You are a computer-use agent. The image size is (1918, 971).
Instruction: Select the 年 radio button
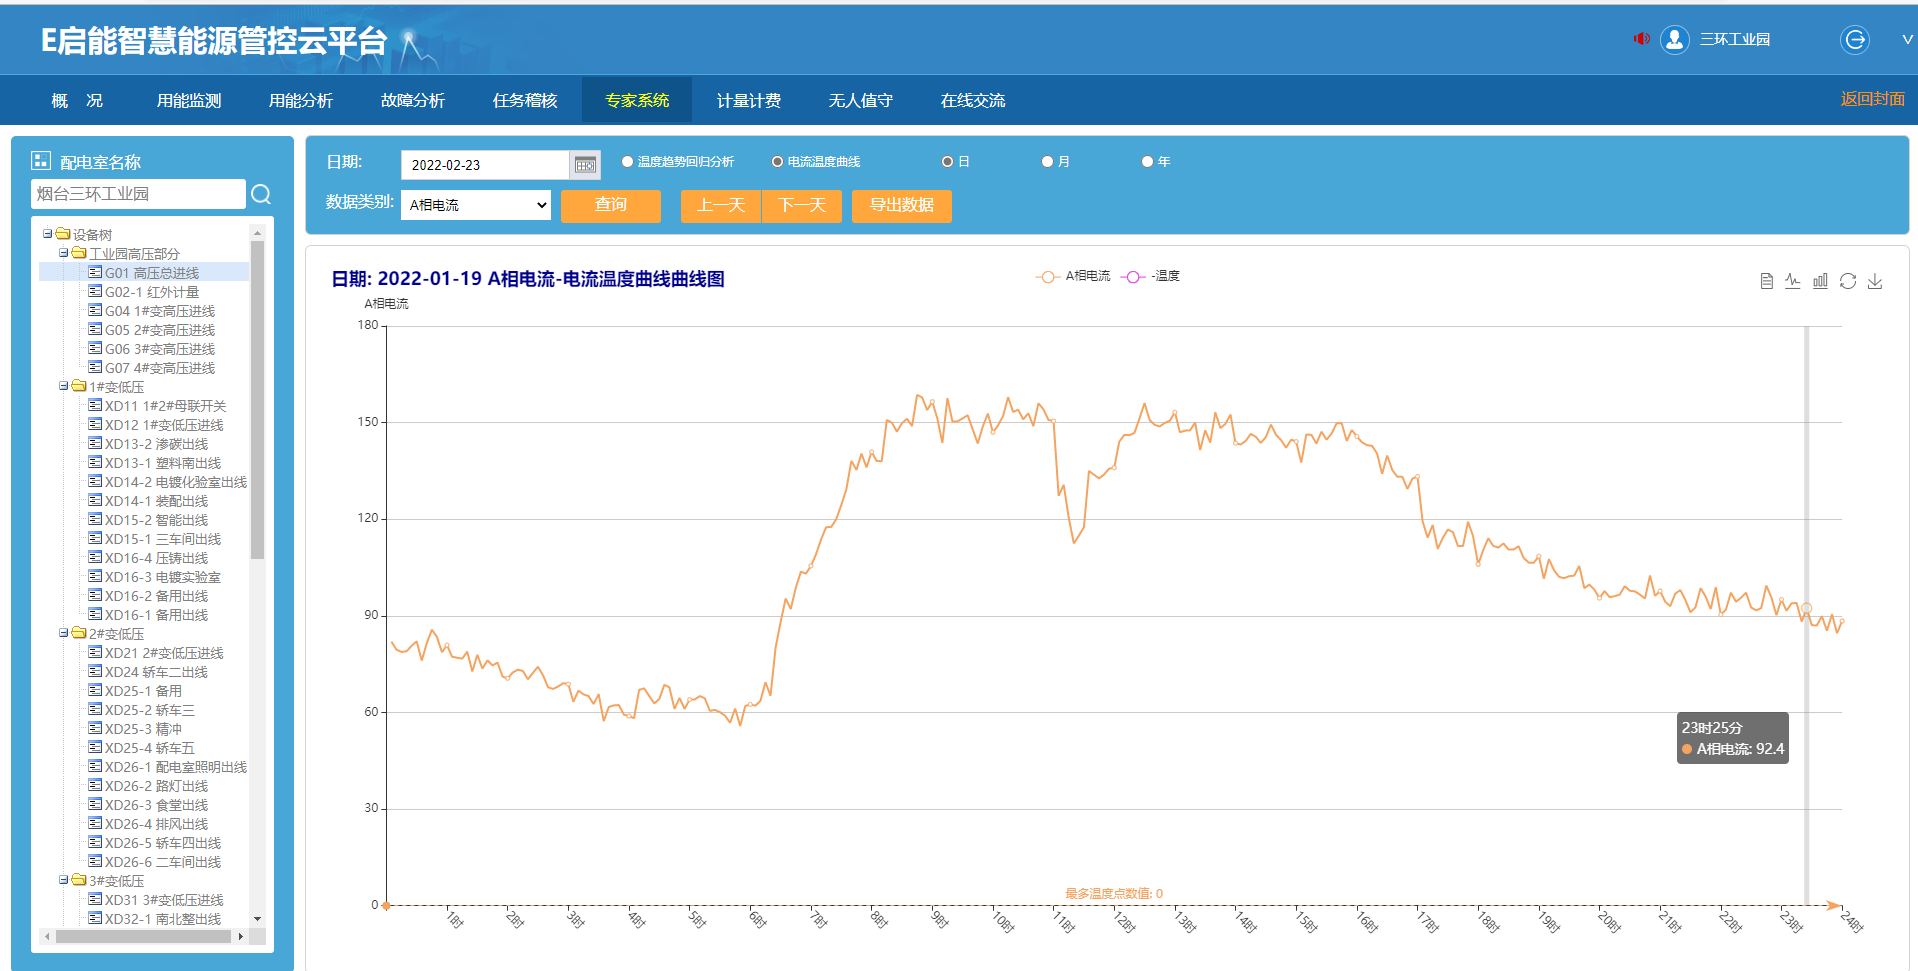click(x=1148, y=162)
